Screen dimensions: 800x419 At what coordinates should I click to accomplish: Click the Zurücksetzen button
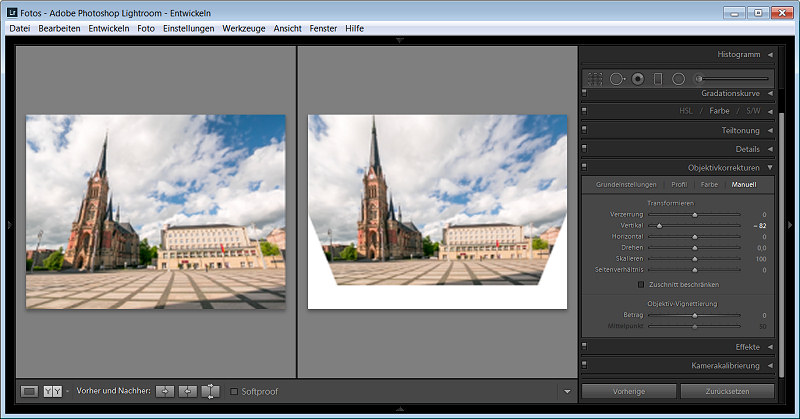pyautogui.click(x=727, y=391)
